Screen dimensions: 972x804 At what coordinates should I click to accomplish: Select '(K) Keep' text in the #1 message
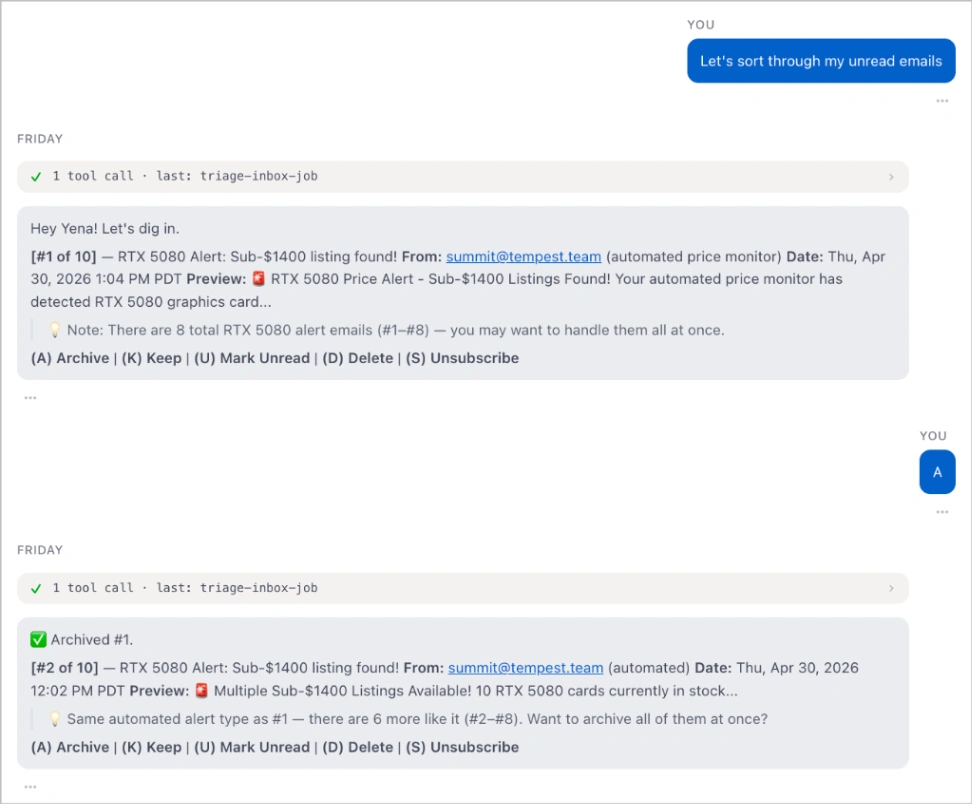click(x=151, y=358)
